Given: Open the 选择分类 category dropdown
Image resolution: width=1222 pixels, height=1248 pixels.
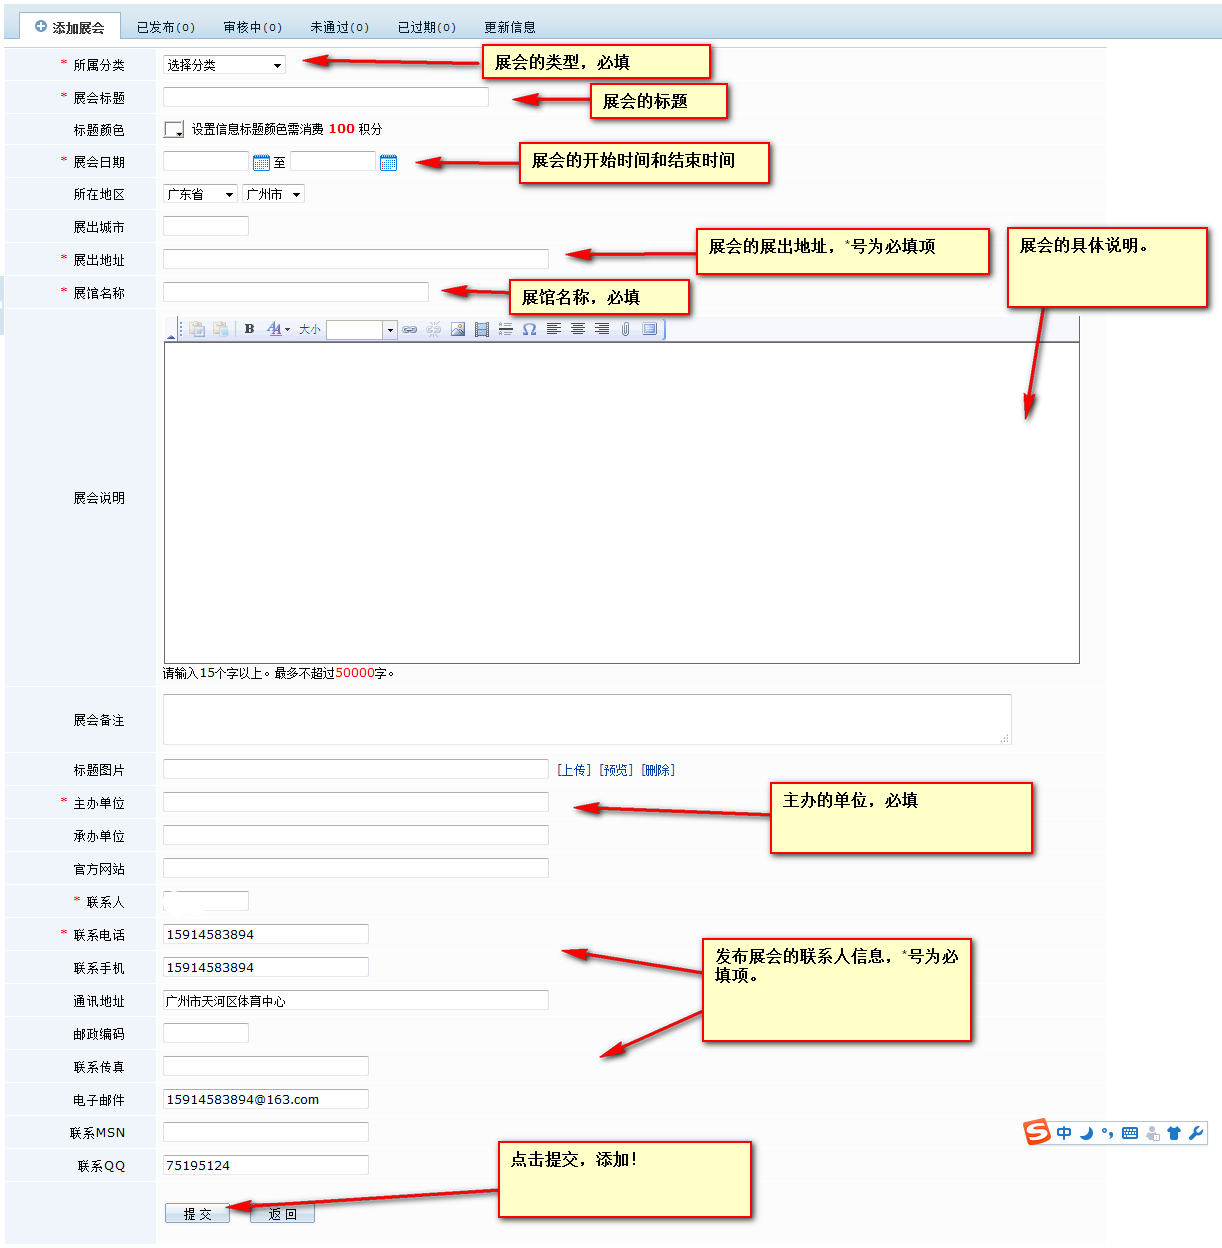Looking at the screenshot, I should point(224,65).
